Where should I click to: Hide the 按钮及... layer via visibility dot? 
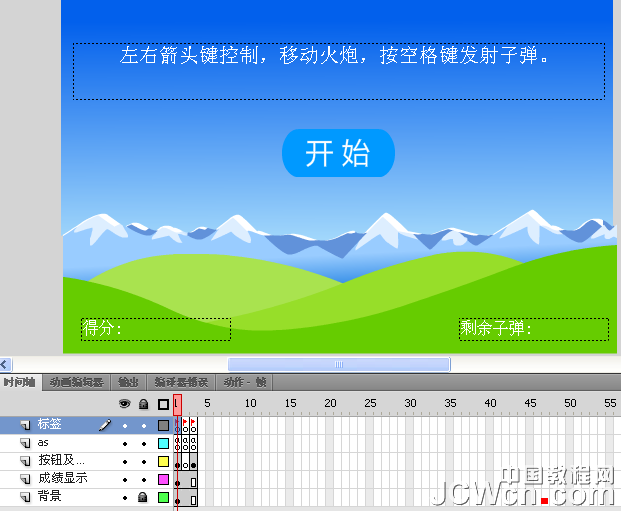(125, 462)
